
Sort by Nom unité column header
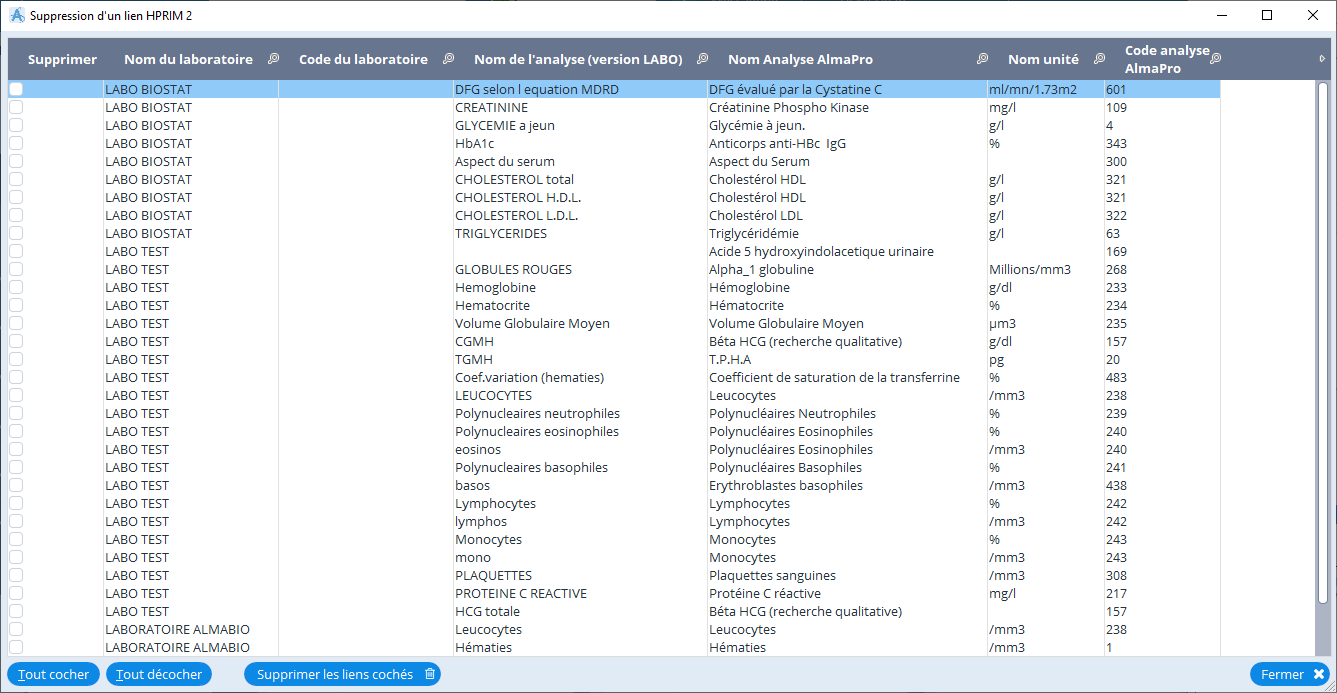(1042, 59)
